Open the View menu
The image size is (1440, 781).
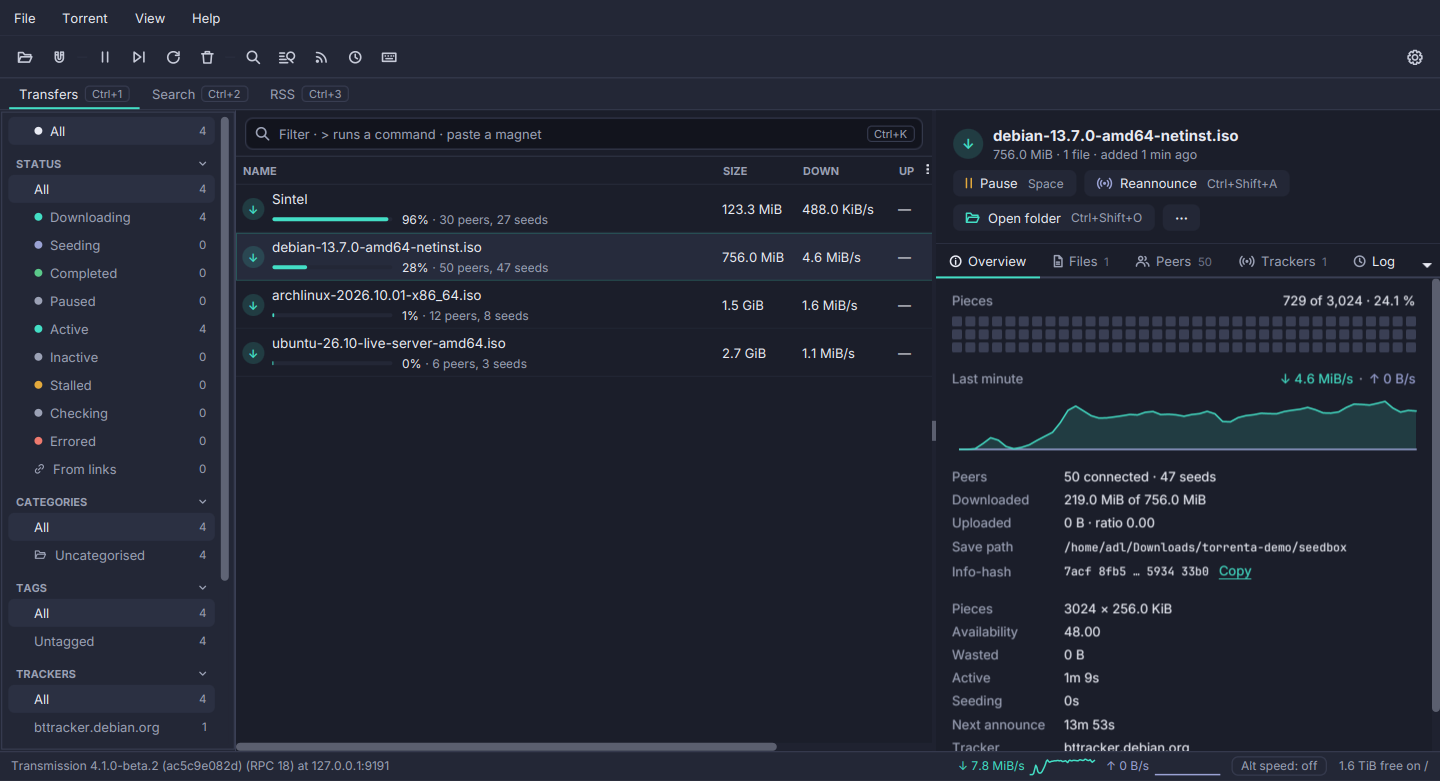pyautogui.click(x=150, y=18)
